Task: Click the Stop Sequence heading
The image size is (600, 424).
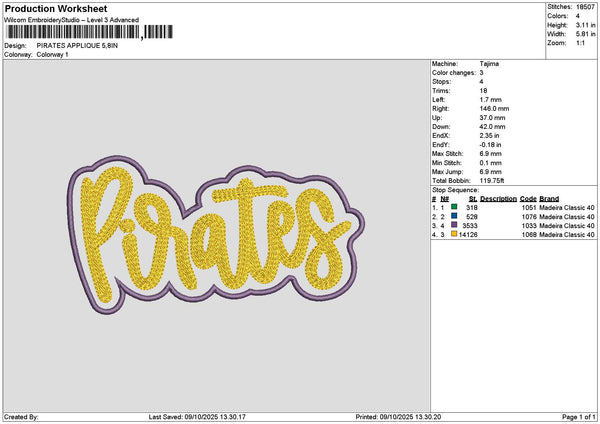Action: point(455,190)
